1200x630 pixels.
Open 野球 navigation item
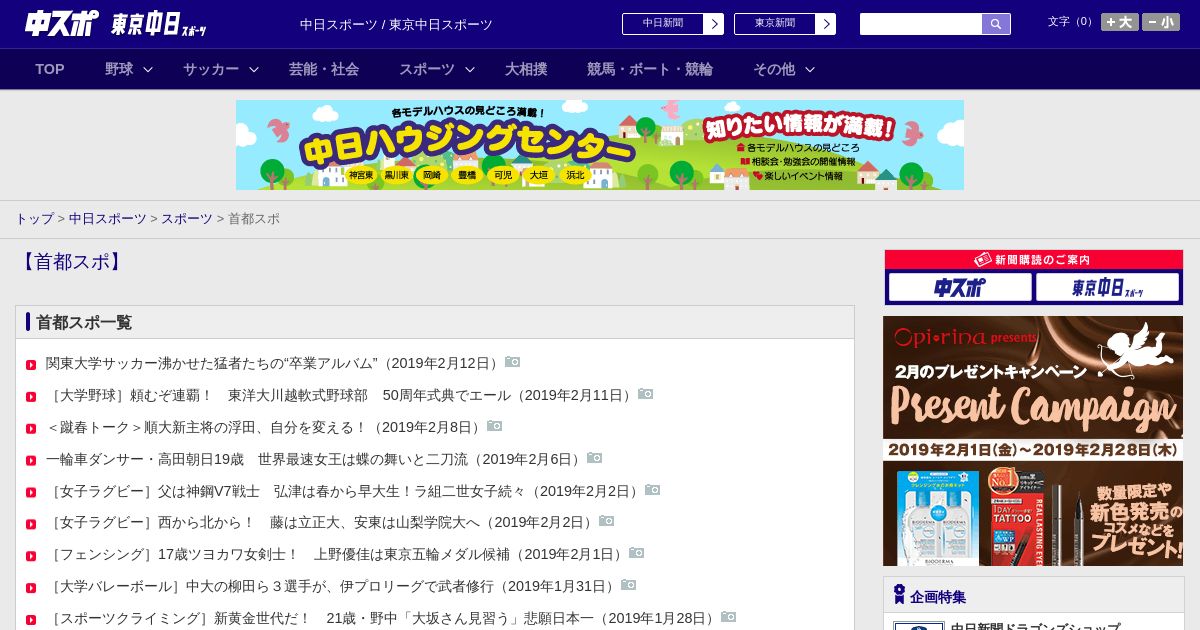tap(119, 69)
